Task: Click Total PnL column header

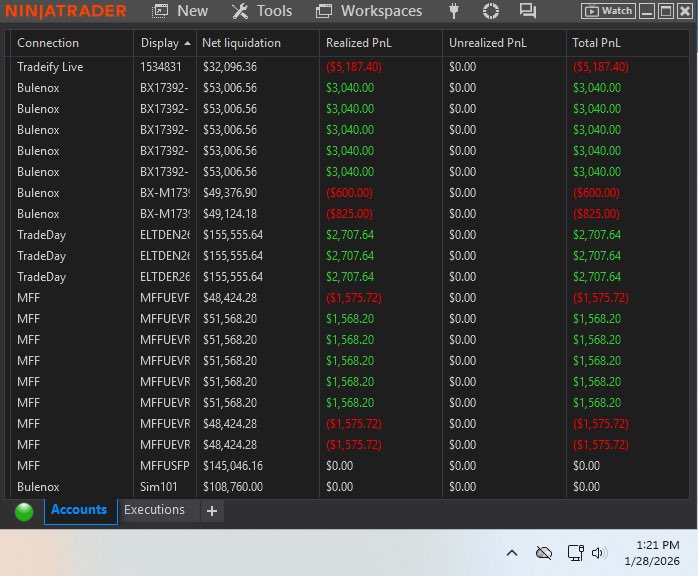Action: pos(596,43)
